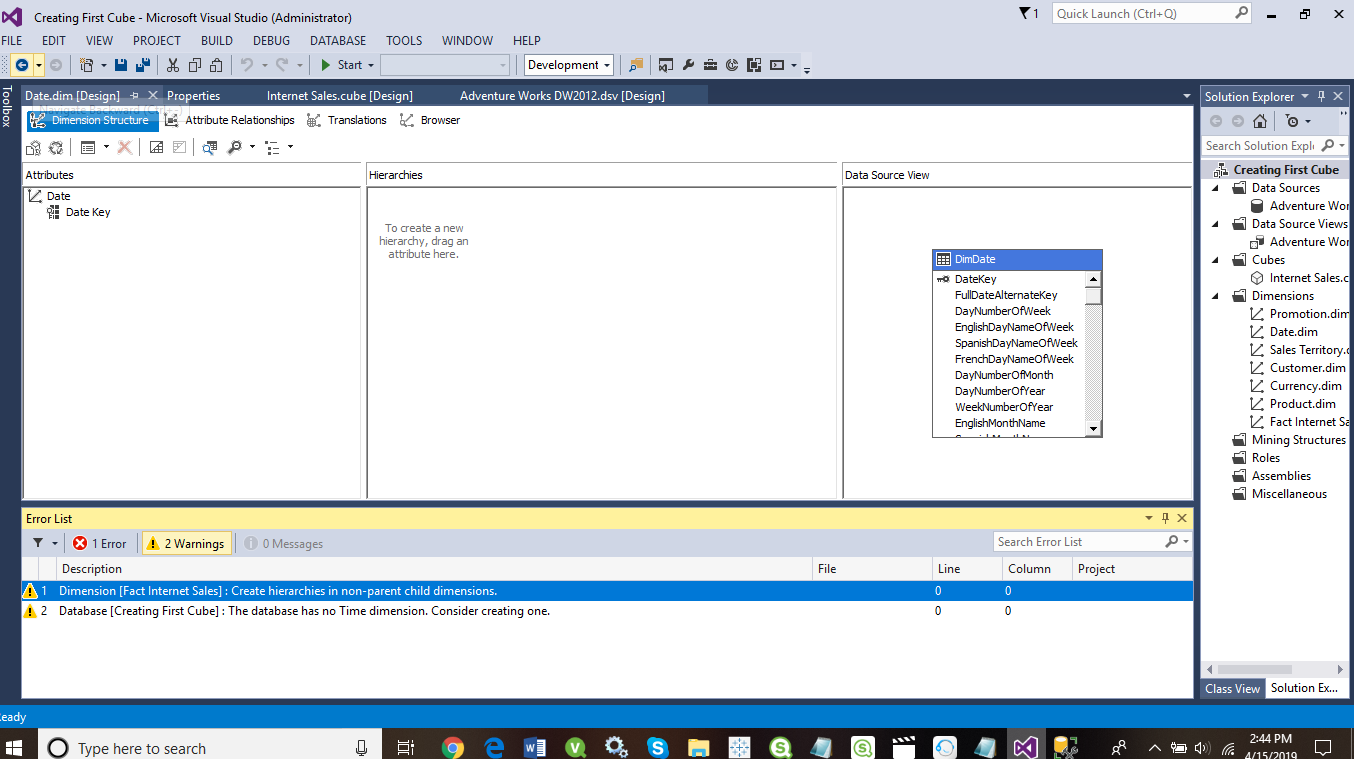Click the Zoom magnifier icon in designer toolbar
The height and width of the screenshot is (759, 1354).
(x=234, y=147)
